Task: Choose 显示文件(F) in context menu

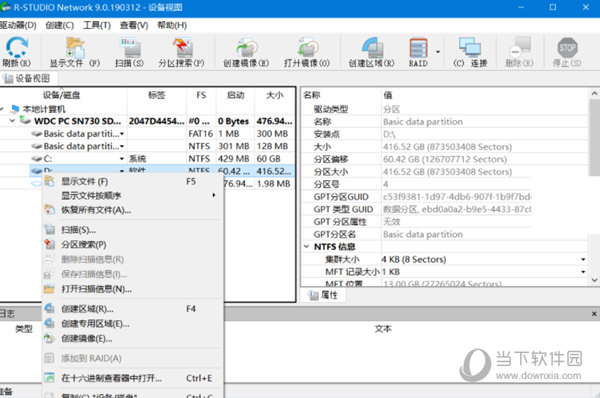Action: (x=132, y=181)
